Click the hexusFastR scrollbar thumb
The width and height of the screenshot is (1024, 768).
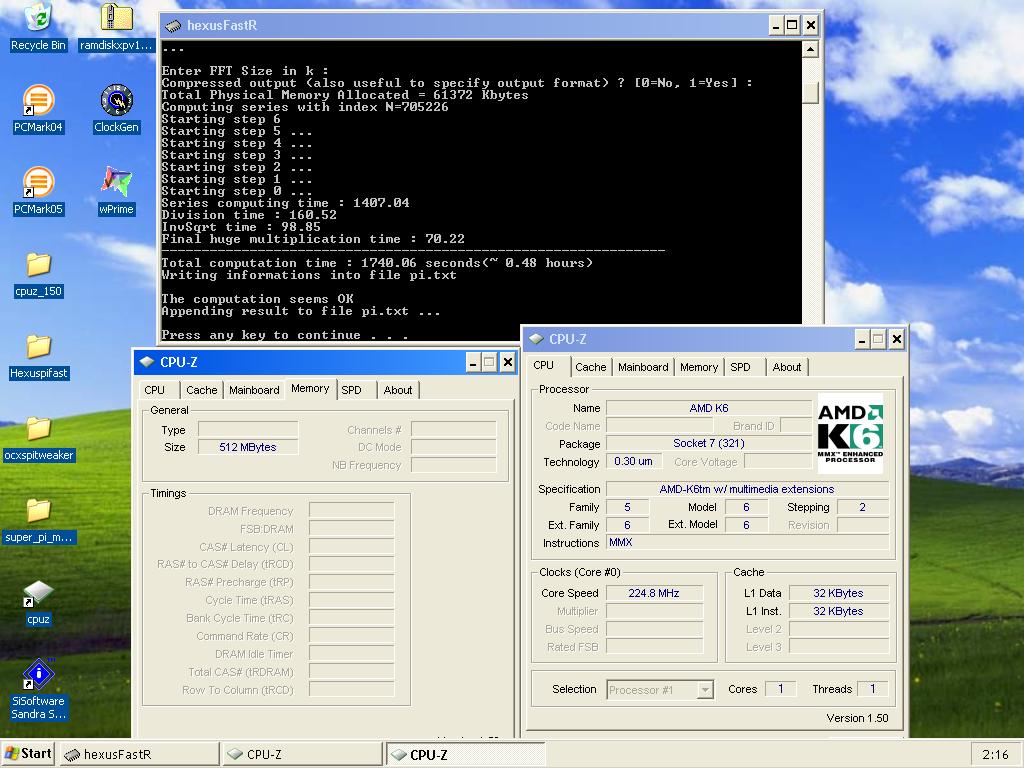(810, 92)
